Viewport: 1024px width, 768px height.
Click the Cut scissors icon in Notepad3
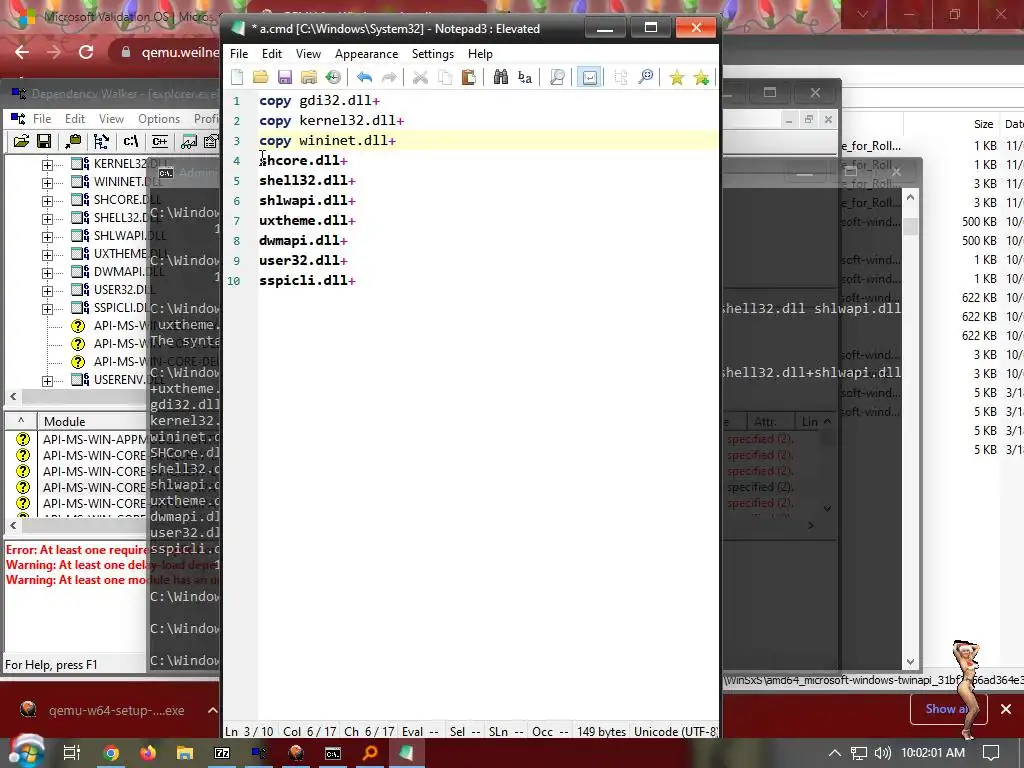pyautogui.click(x=420, y=78)
